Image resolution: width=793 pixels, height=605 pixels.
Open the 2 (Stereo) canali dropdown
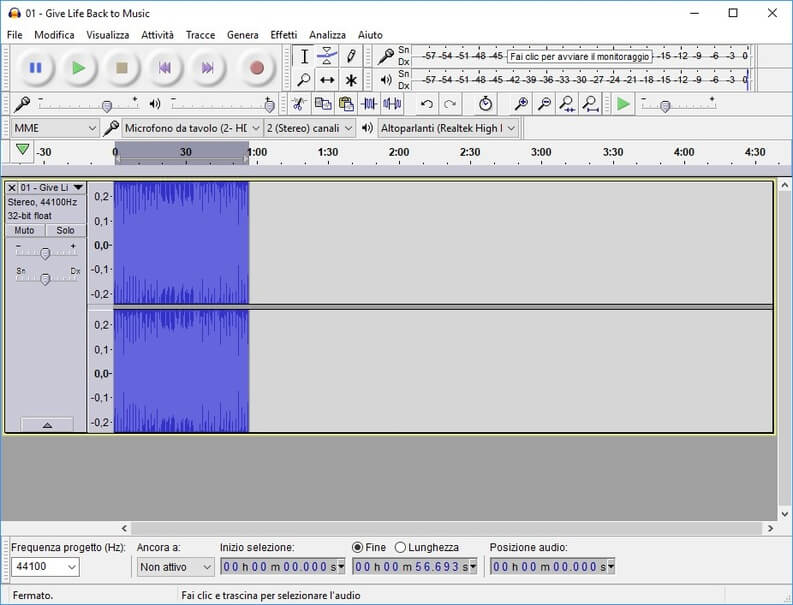(x=309, y=128)
